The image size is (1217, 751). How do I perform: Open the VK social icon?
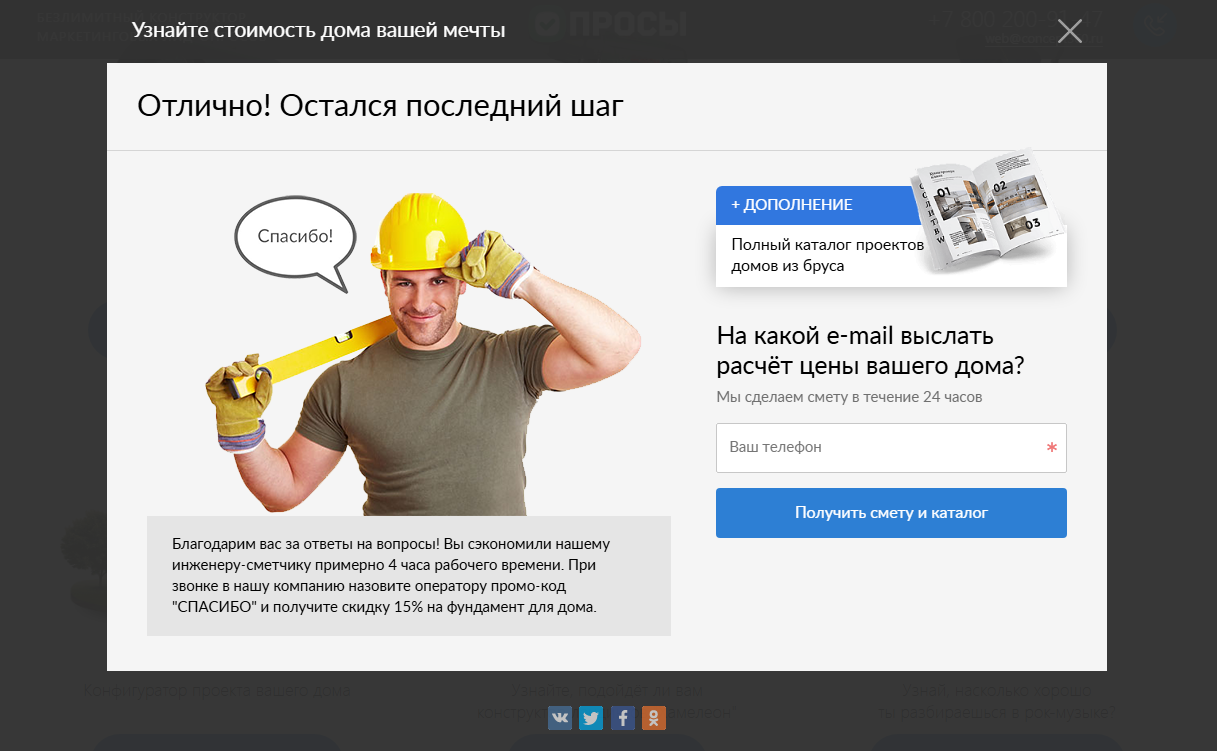[560, 717]
